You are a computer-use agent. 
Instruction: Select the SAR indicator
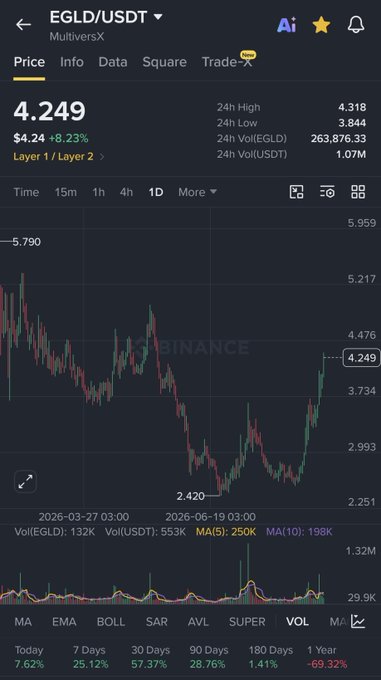coord(156,622)
